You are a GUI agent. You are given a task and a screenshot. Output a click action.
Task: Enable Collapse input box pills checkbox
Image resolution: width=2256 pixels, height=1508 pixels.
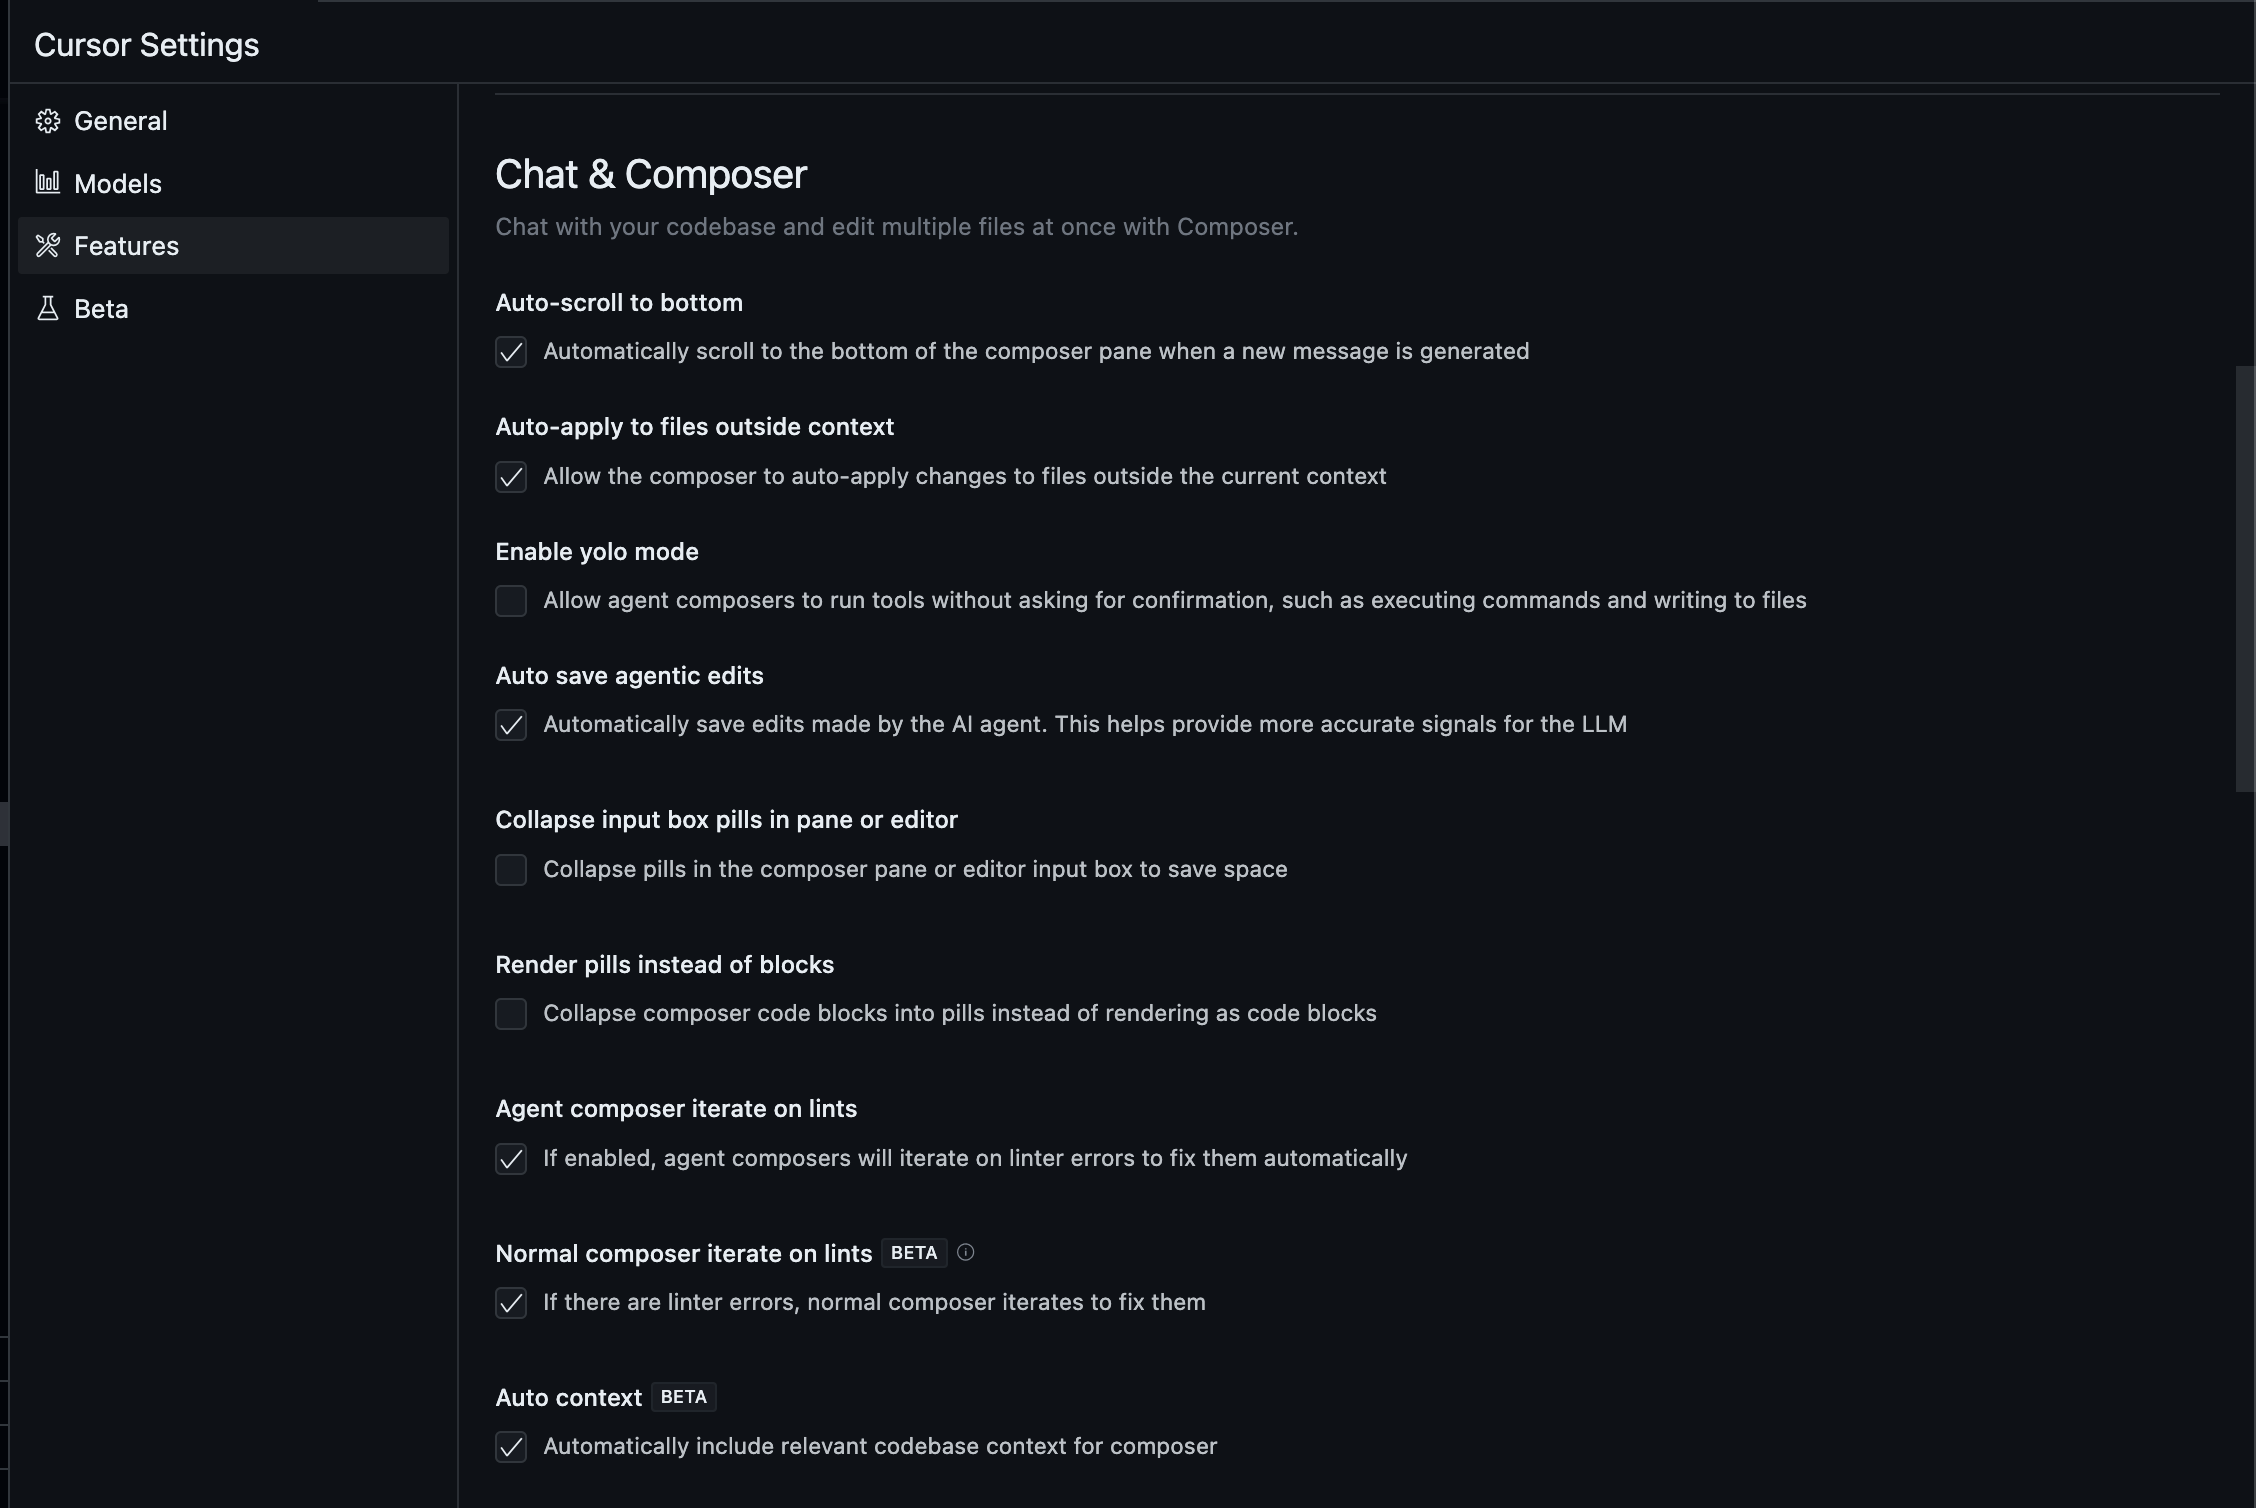tap(511, 870)
